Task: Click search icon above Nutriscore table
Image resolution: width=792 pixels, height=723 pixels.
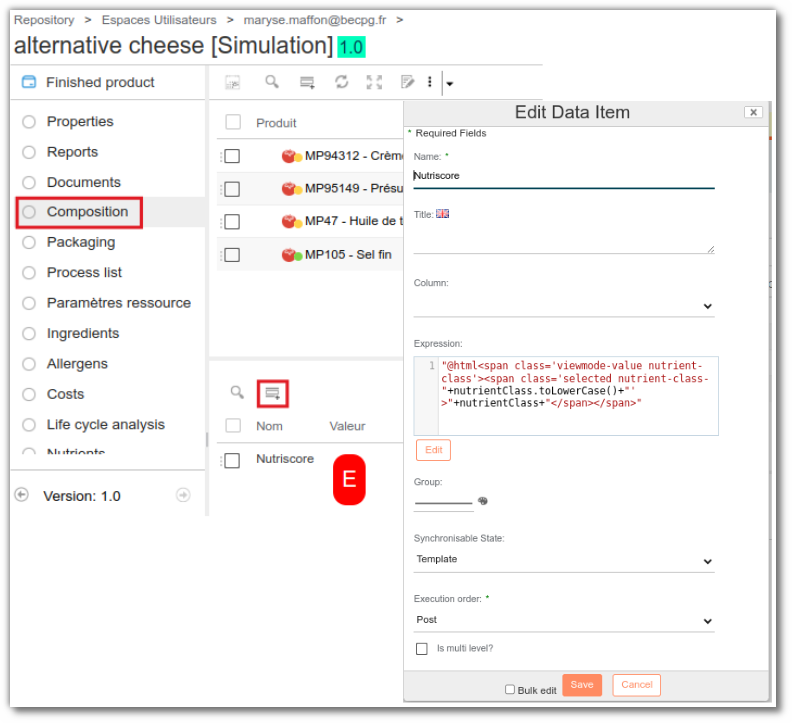Action: 237,392
